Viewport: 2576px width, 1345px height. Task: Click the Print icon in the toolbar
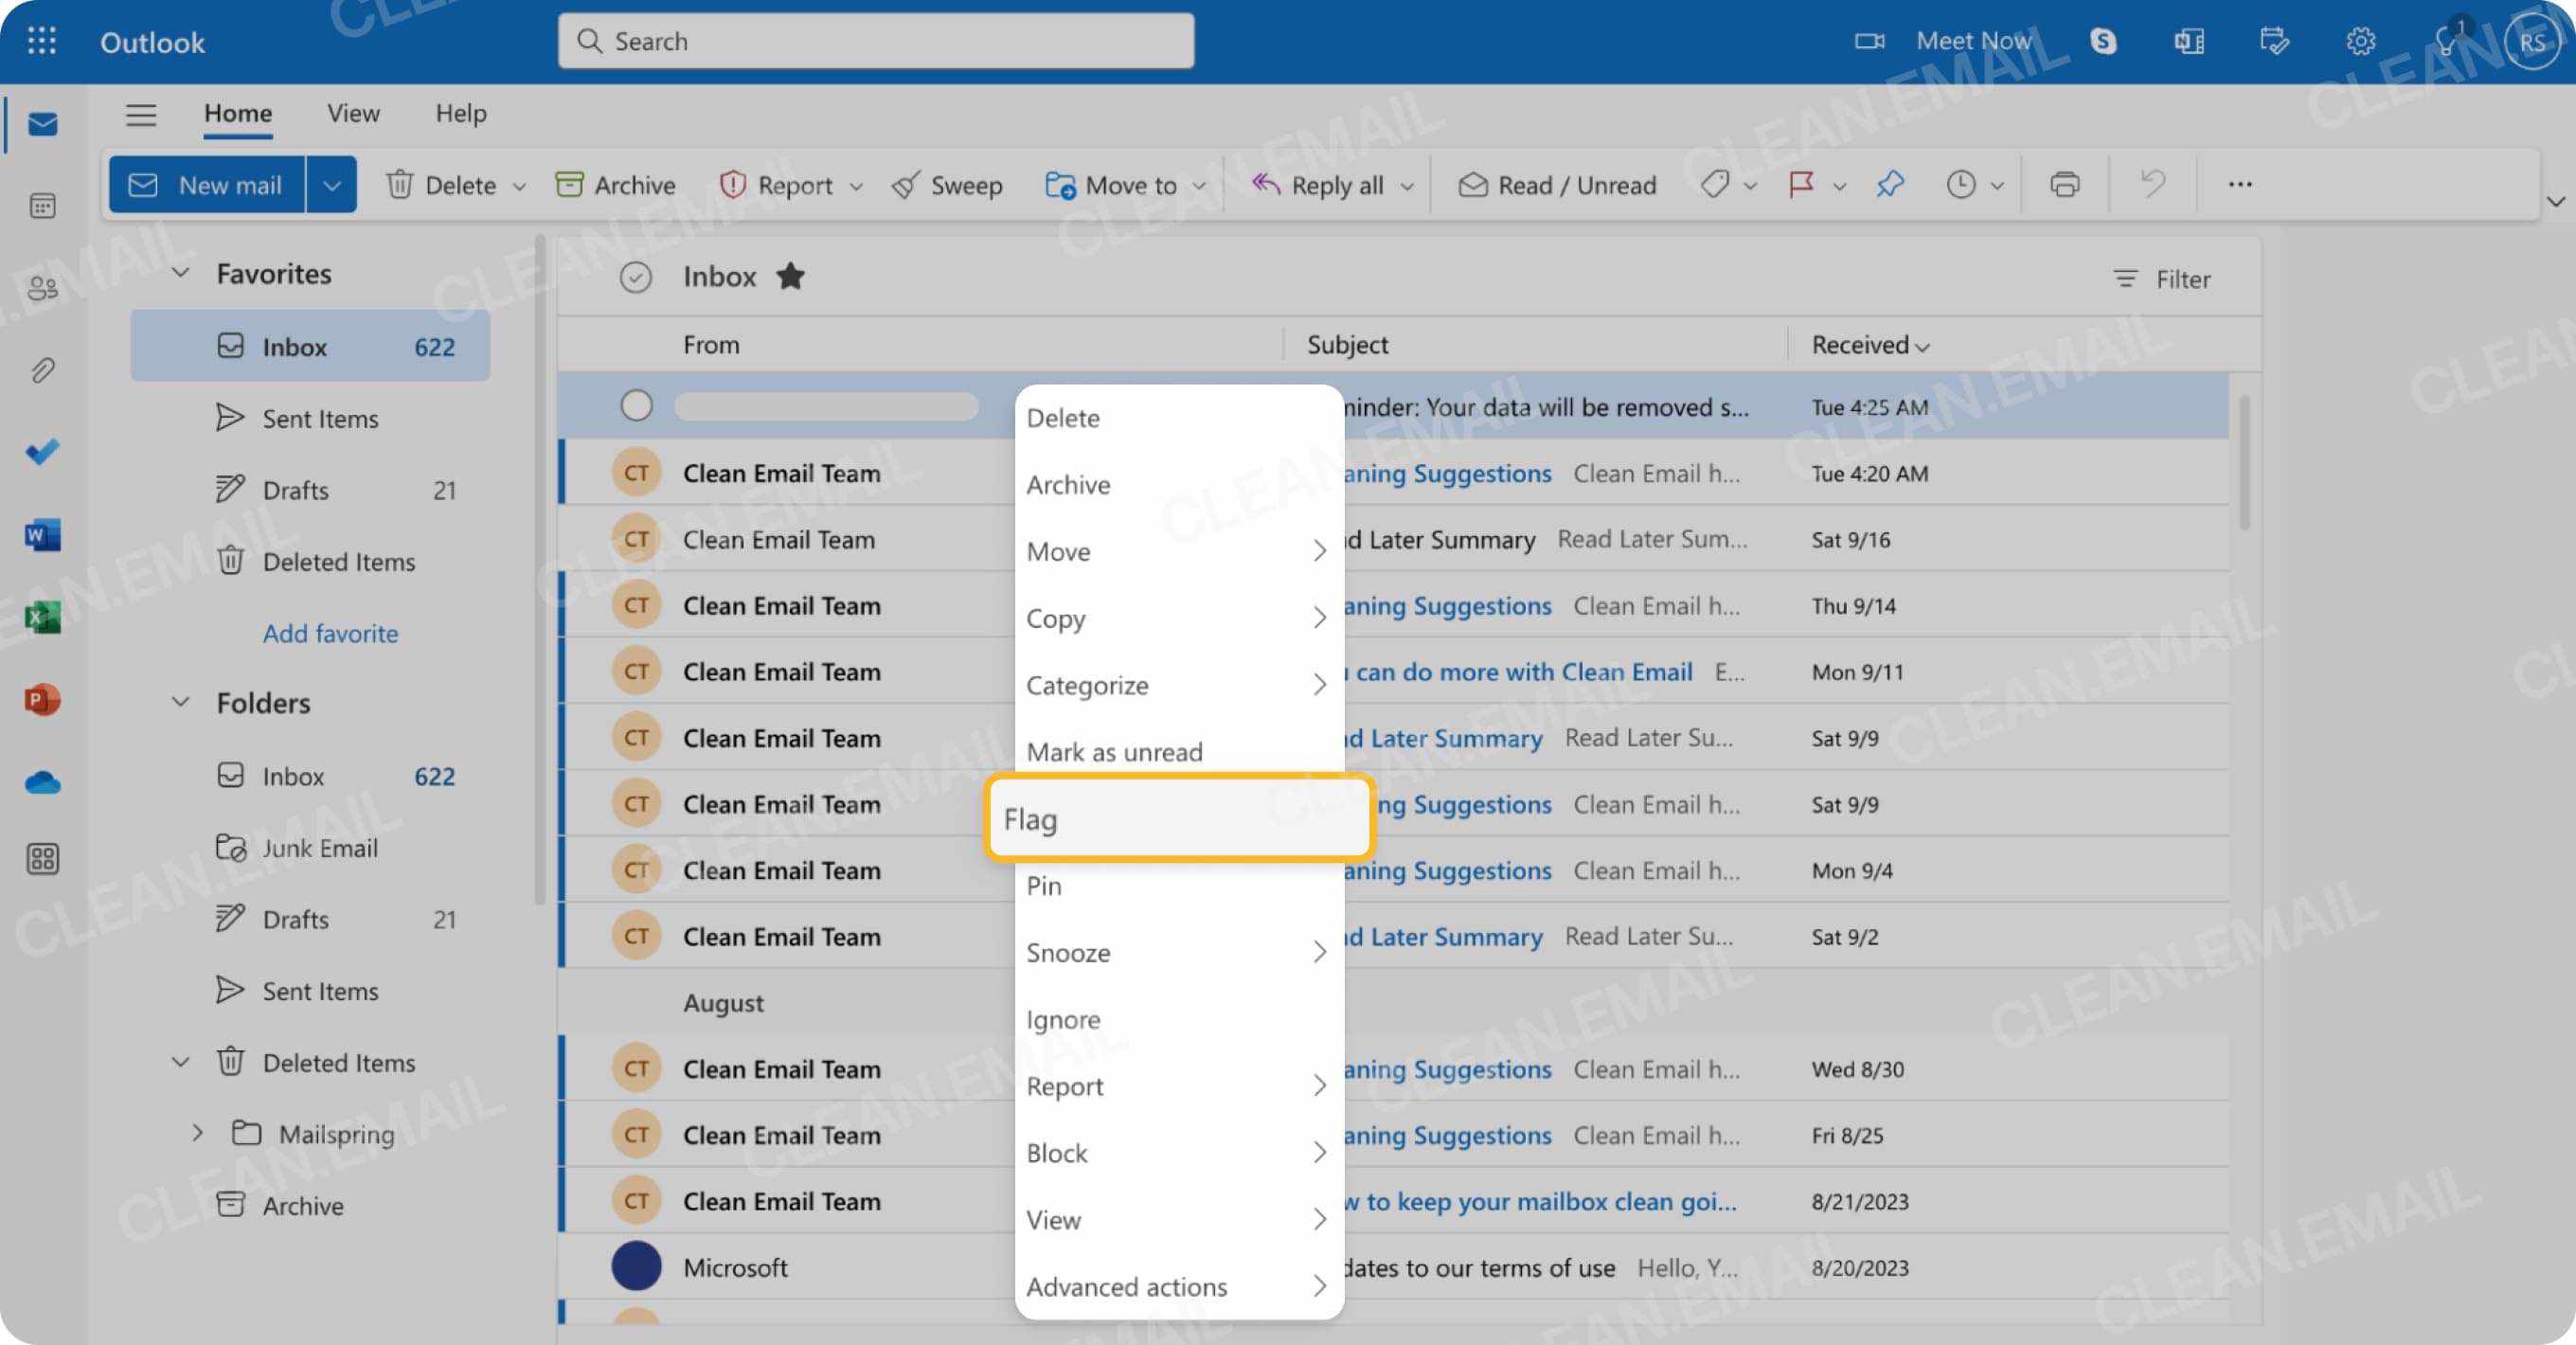pos(2066,184)
